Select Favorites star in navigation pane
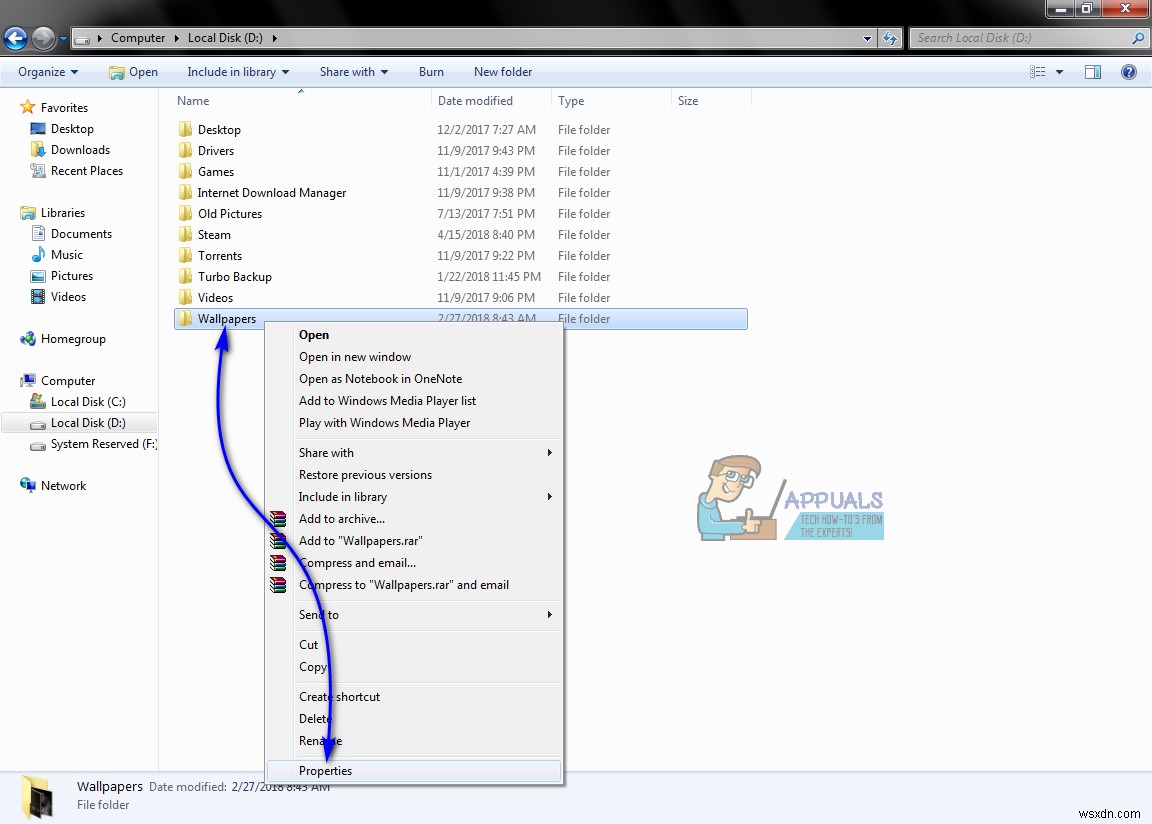The height and width of the screenshot is (824, 1152). 28,107
